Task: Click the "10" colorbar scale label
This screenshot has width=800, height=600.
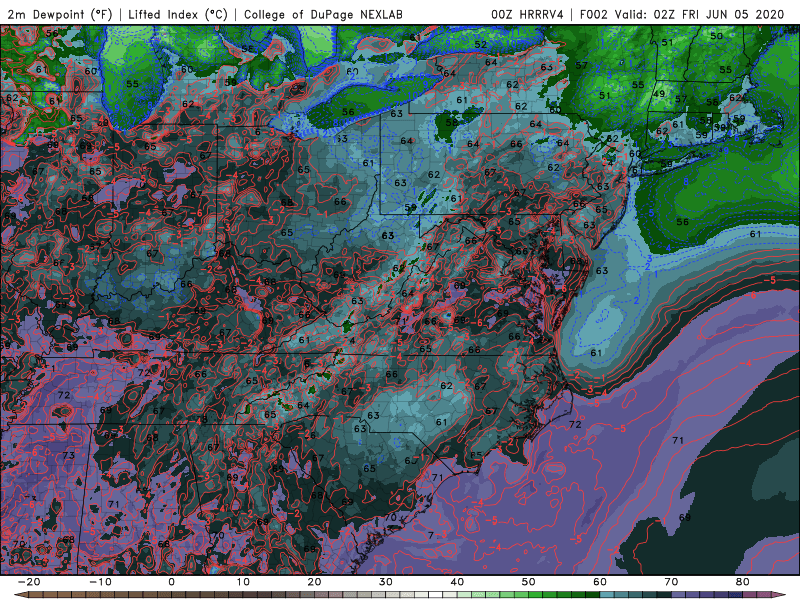Action: click(243, 582)
